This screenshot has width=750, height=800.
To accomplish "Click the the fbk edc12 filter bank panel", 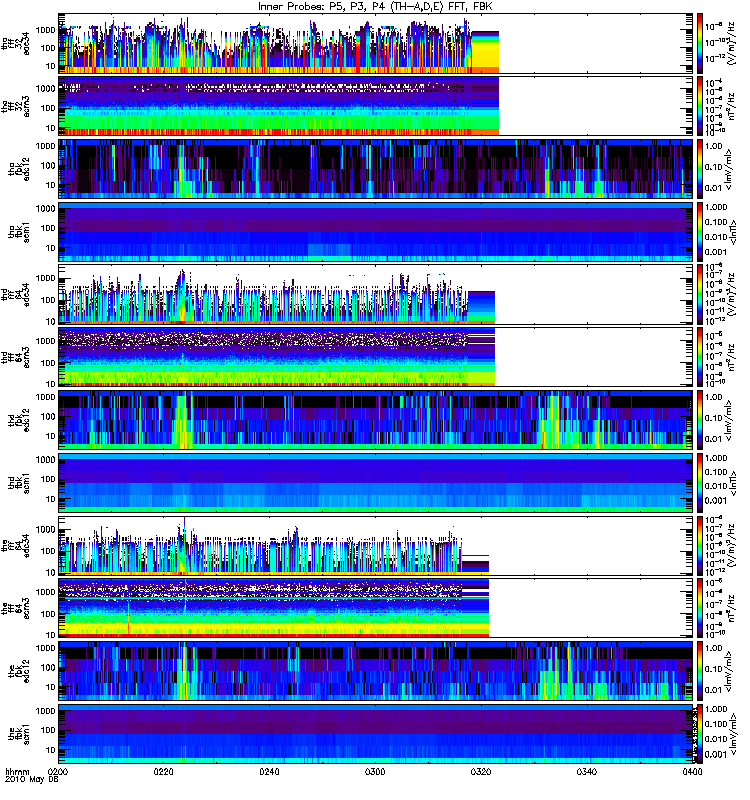I will (376, 671).
